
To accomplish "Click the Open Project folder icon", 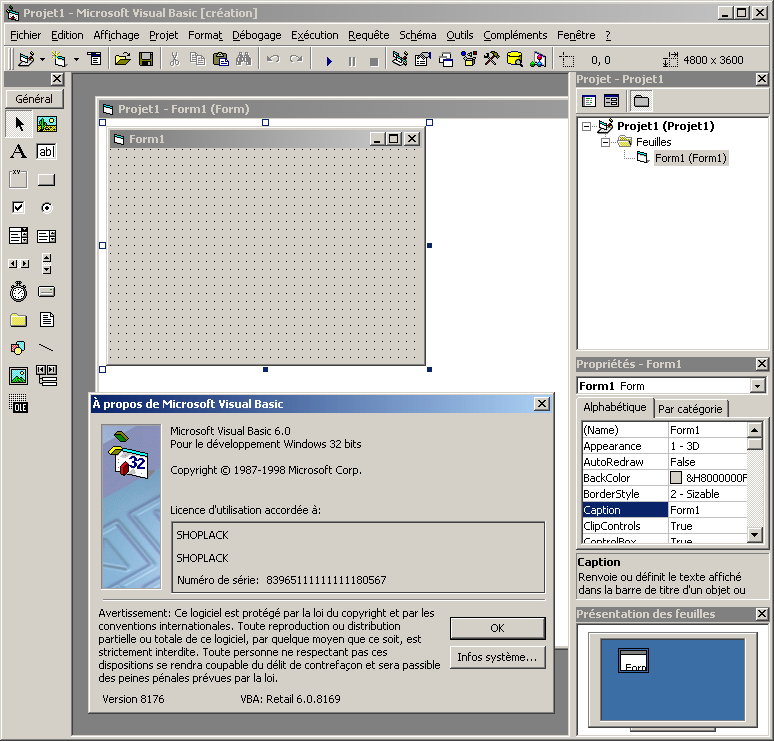I will [122, 60].
